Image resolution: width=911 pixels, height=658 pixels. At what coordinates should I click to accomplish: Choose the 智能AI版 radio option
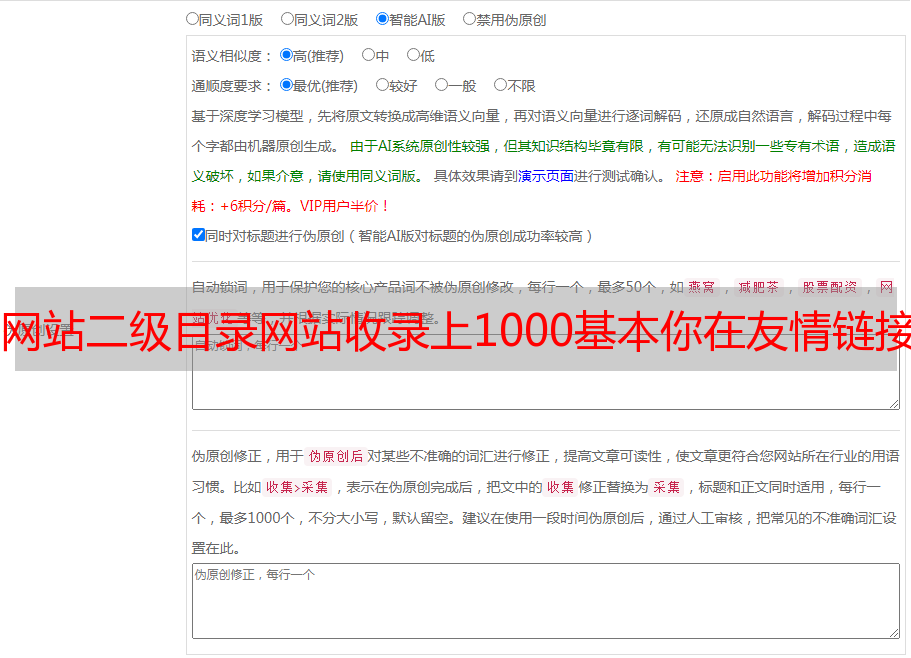click(x=382, y=19)
